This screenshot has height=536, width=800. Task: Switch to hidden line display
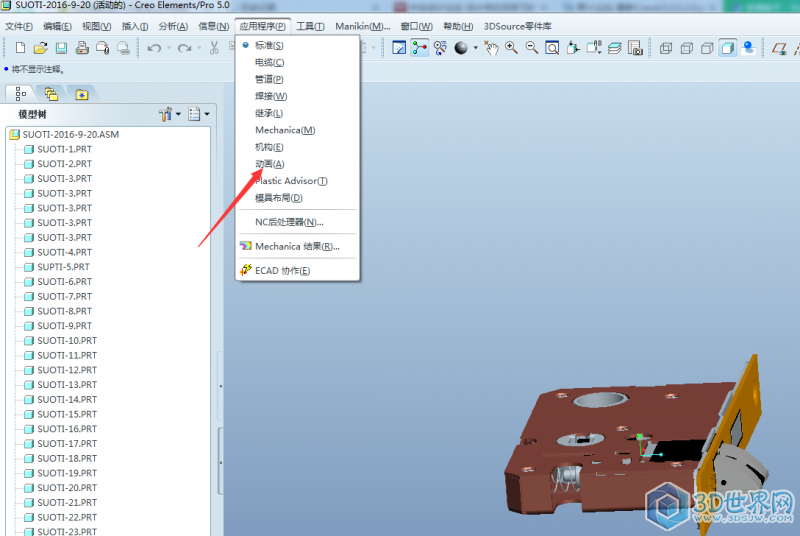(x=687, y=48)
